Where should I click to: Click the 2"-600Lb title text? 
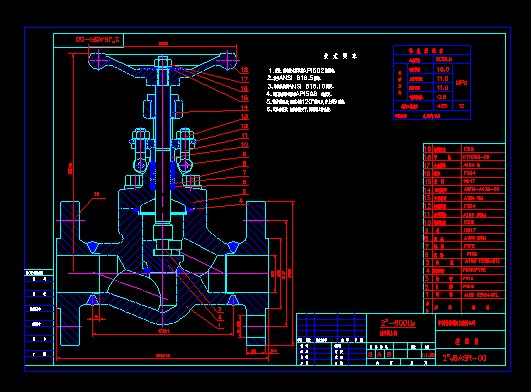tap(398, 323)
